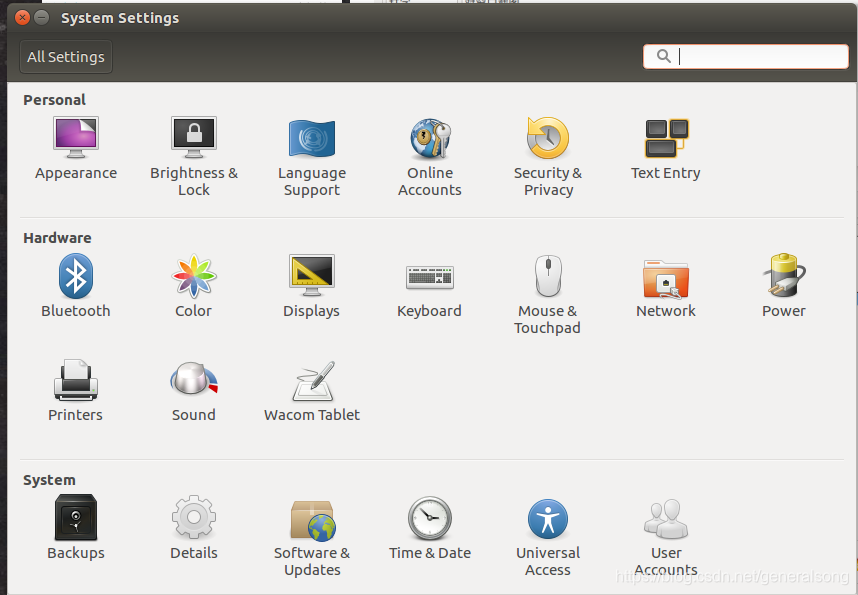Open Brightness & Lock settings icon
The image size is (858, 595).
click(x=194, y=137)
